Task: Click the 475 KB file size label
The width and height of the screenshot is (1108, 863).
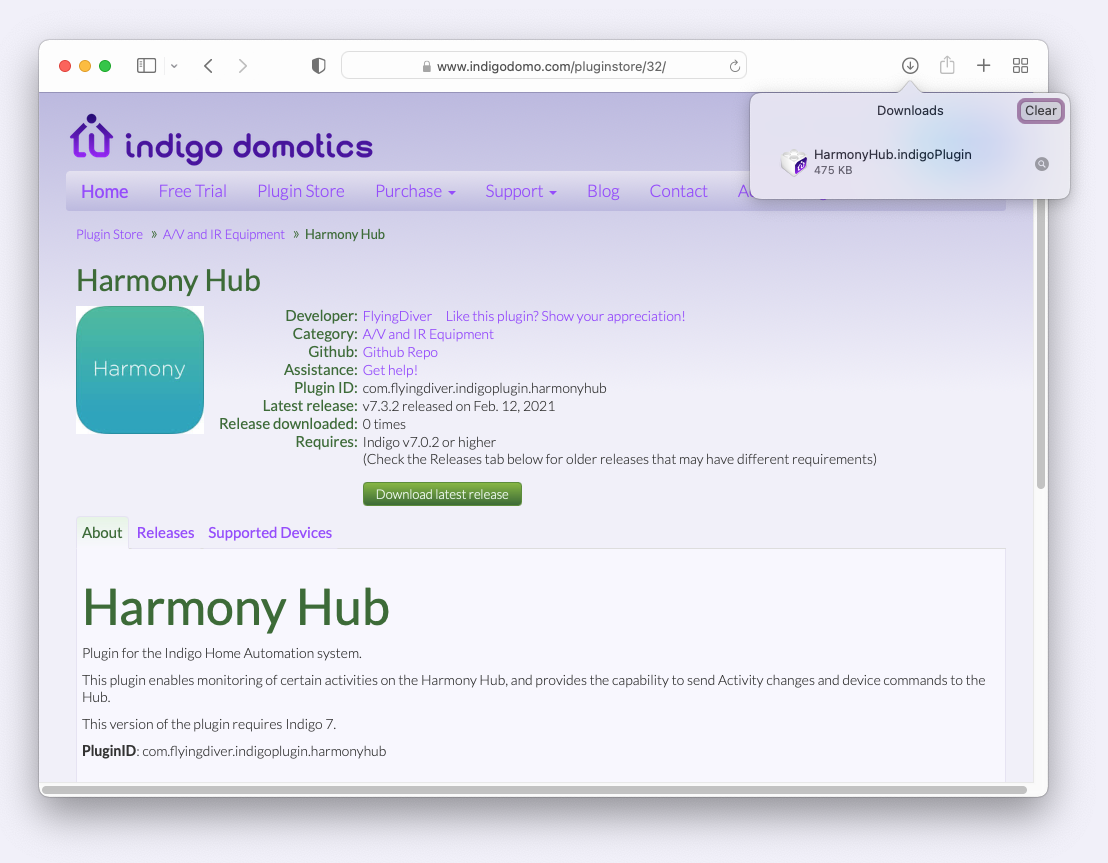Action: 833,170
